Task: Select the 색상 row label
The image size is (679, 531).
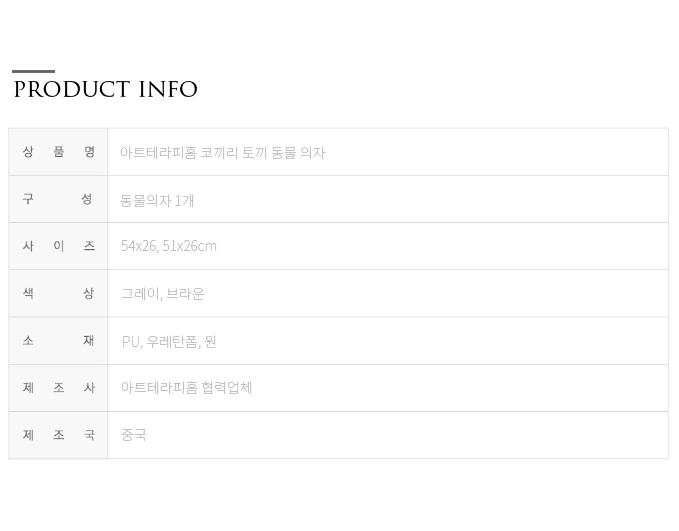Action: (x=58, y=293)
